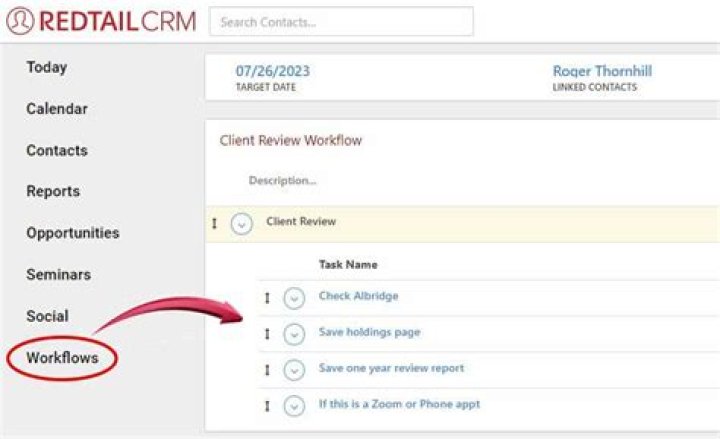Image resolution: width=720 pixels, height=439 pixels.
Task: Click the Description field
Action: pyautogui.click(x=282, y=180)
